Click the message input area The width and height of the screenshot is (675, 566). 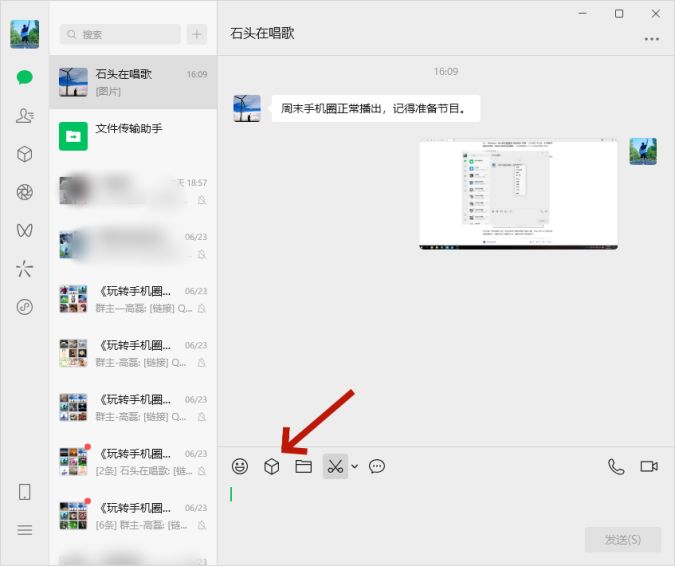coord(446,504)
